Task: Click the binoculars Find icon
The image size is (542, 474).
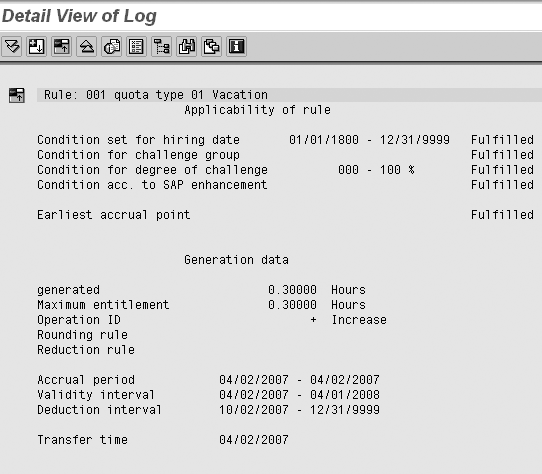Action: [186, 46]
